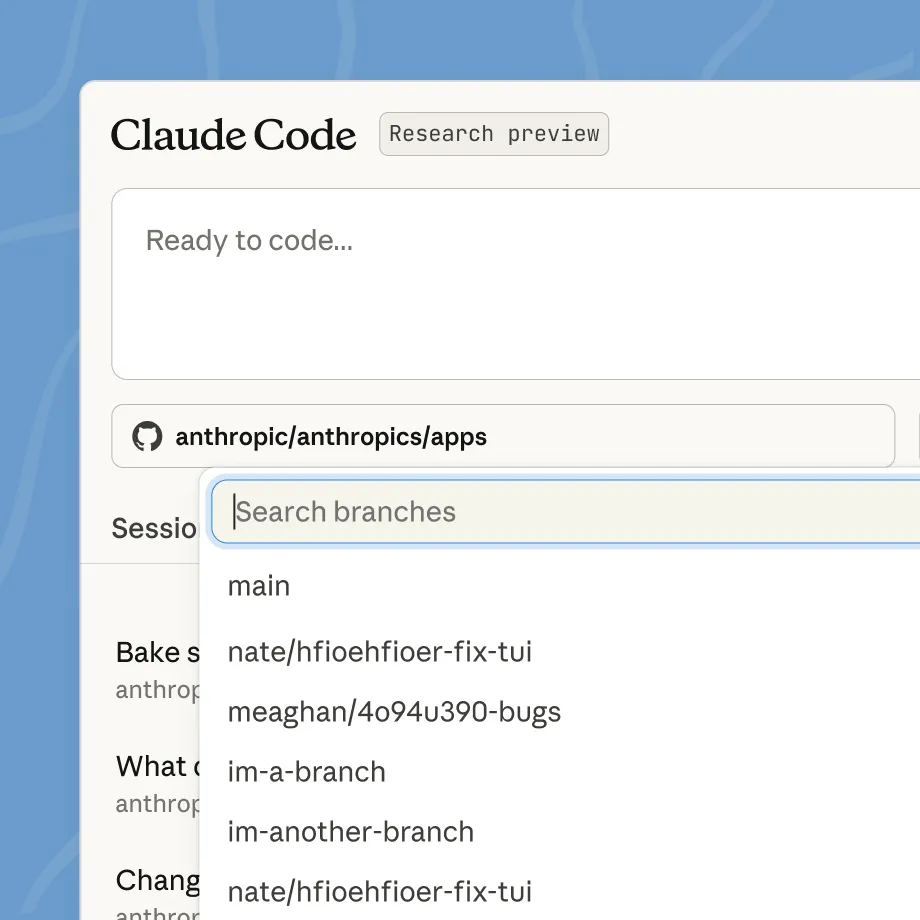
Task: Click the GitHub icon in repository selector
Action: click(x=147, y=436)
